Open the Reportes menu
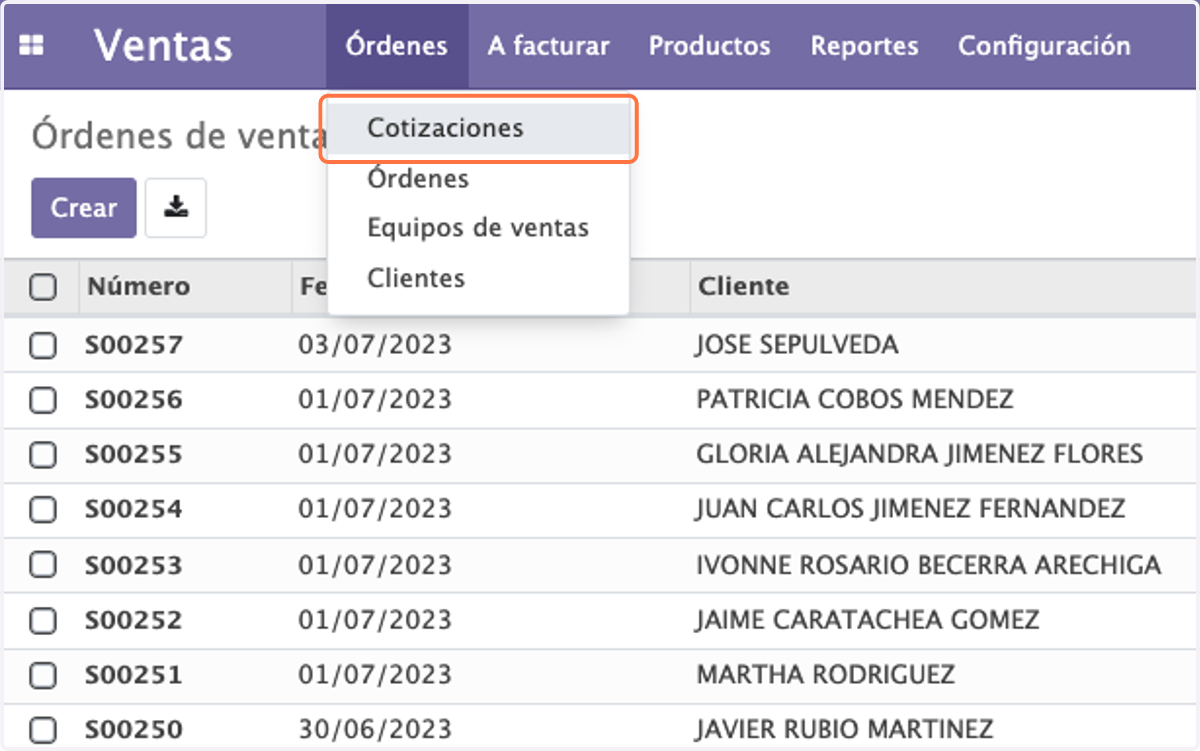Viewport: 1200px width, 751px height. click(865, 46)
